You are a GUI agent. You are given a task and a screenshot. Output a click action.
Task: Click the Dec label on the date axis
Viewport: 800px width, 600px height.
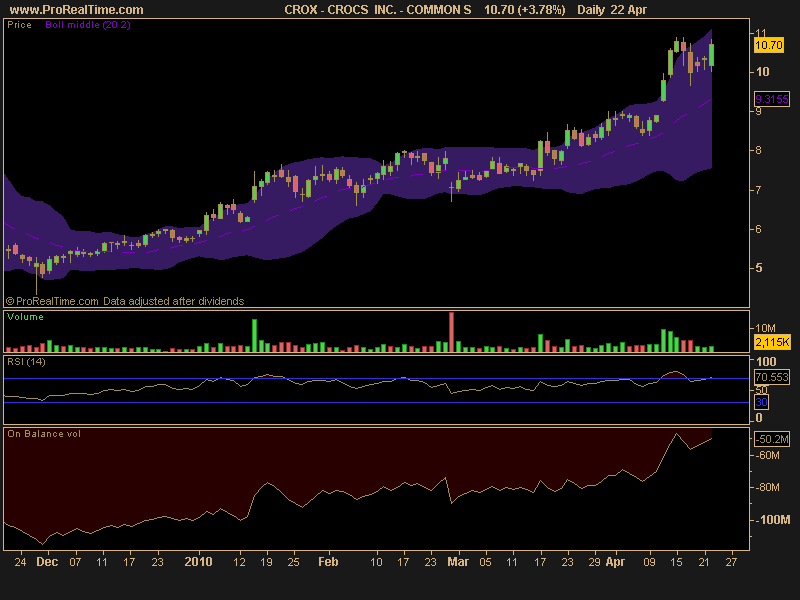[47, 562]
